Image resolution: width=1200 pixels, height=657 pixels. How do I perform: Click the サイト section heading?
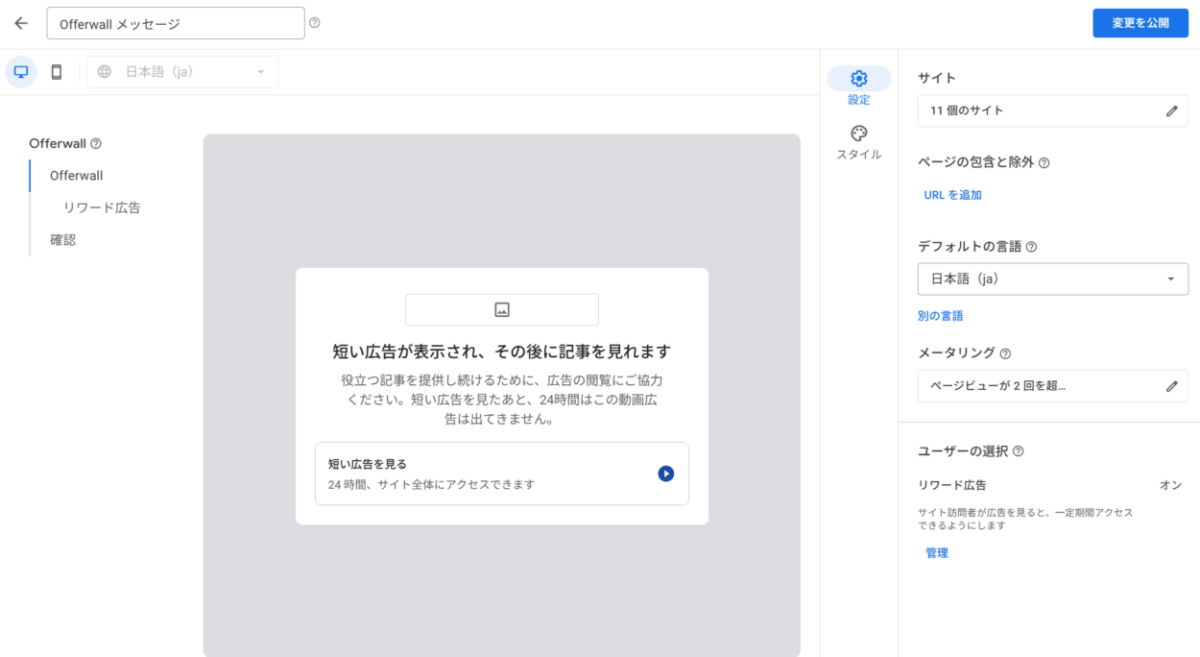point(937,78)
